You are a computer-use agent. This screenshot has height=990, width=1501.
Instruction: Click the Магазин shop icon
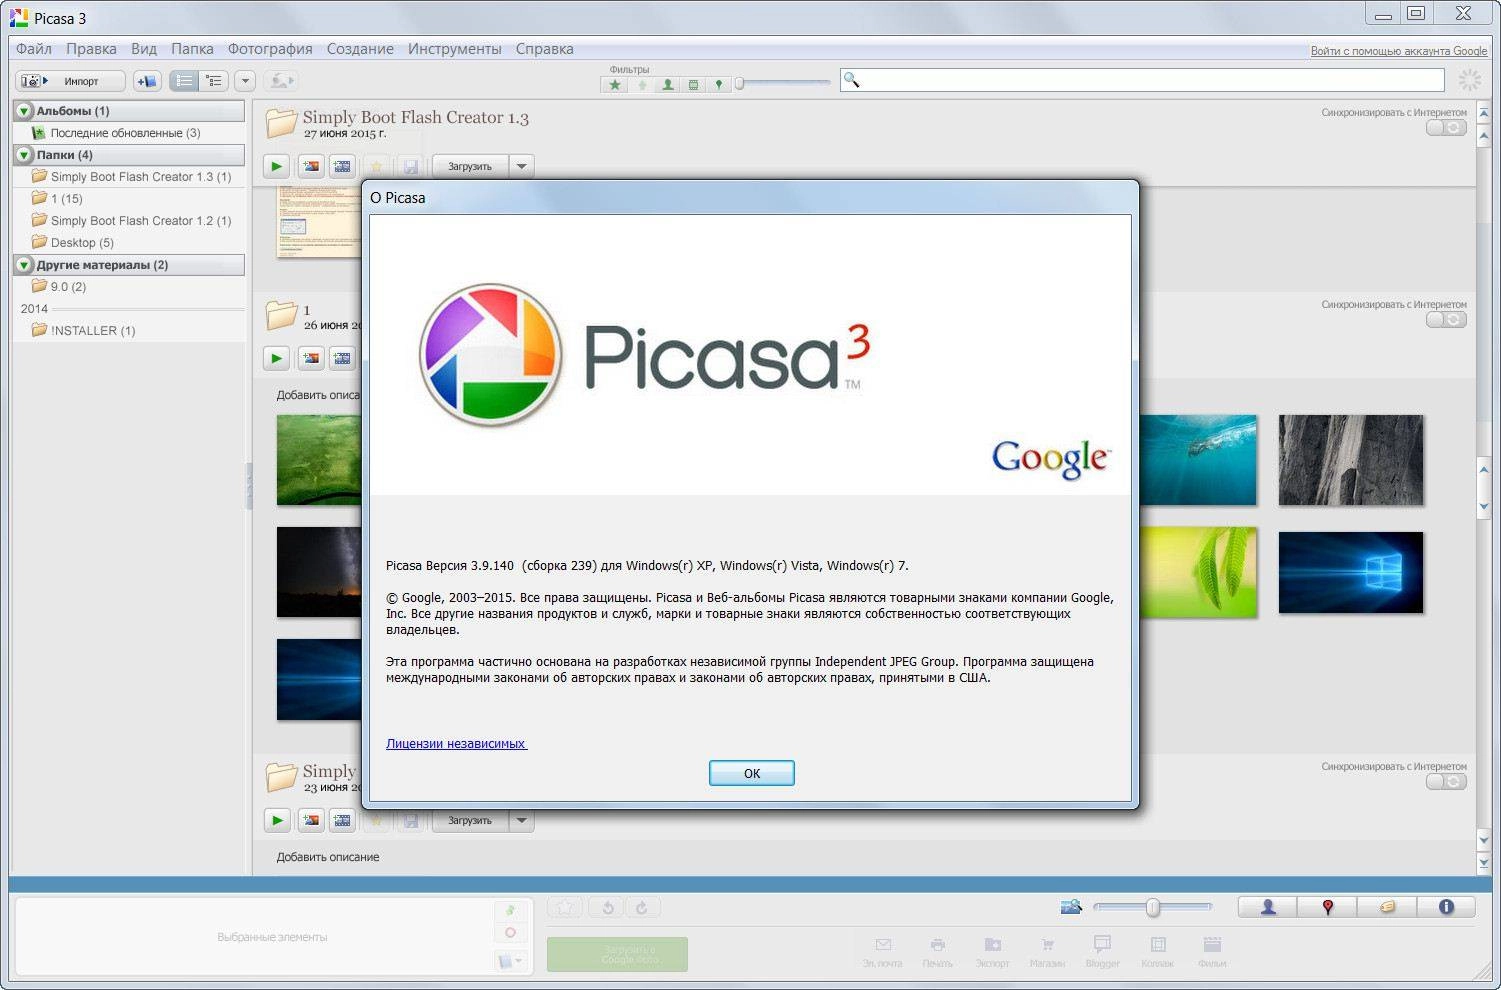pyautogui.click(x=1047, y=951)
